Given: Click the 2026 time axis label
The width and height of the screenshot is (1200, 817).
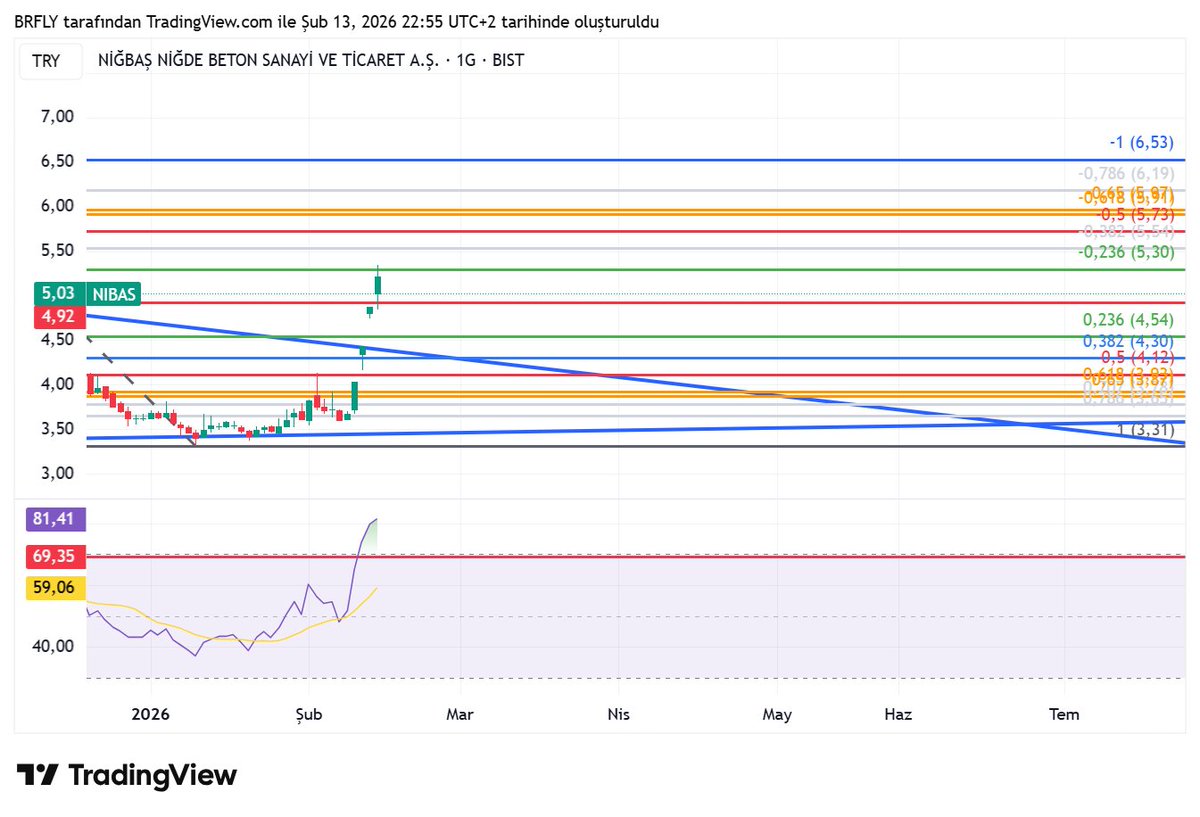Looking at the screenshot, I should click(x=151, y=714).
